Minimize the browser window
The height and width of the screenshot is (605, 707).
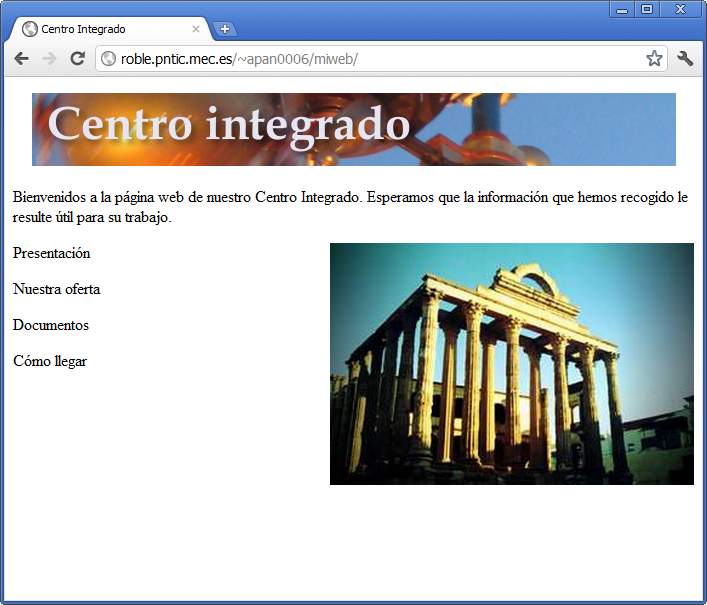click(622, 9)
